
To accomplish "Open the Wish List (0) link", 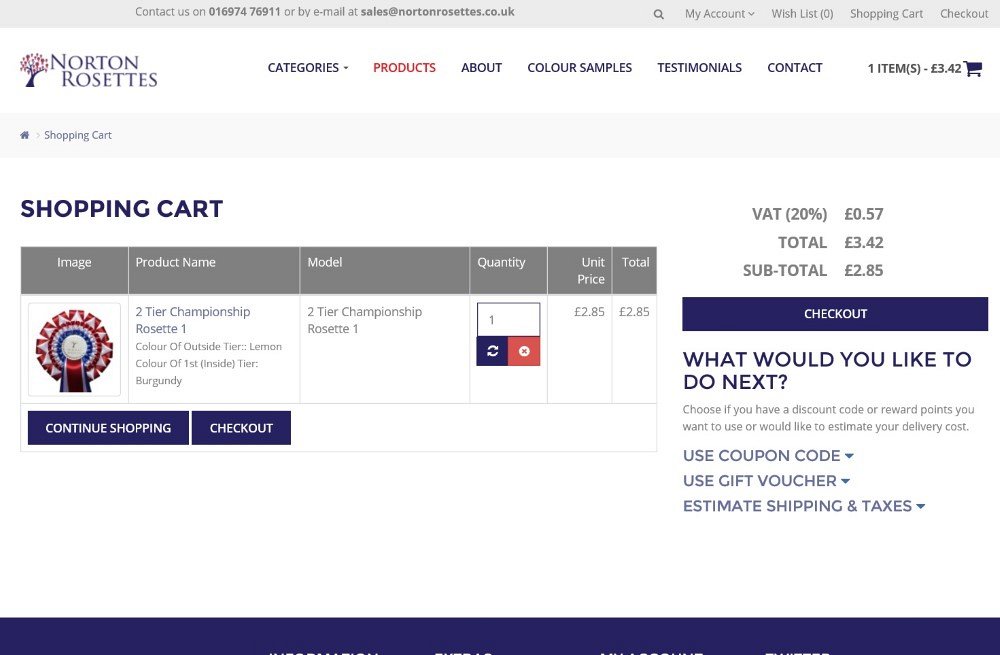I will coord(802,14).
